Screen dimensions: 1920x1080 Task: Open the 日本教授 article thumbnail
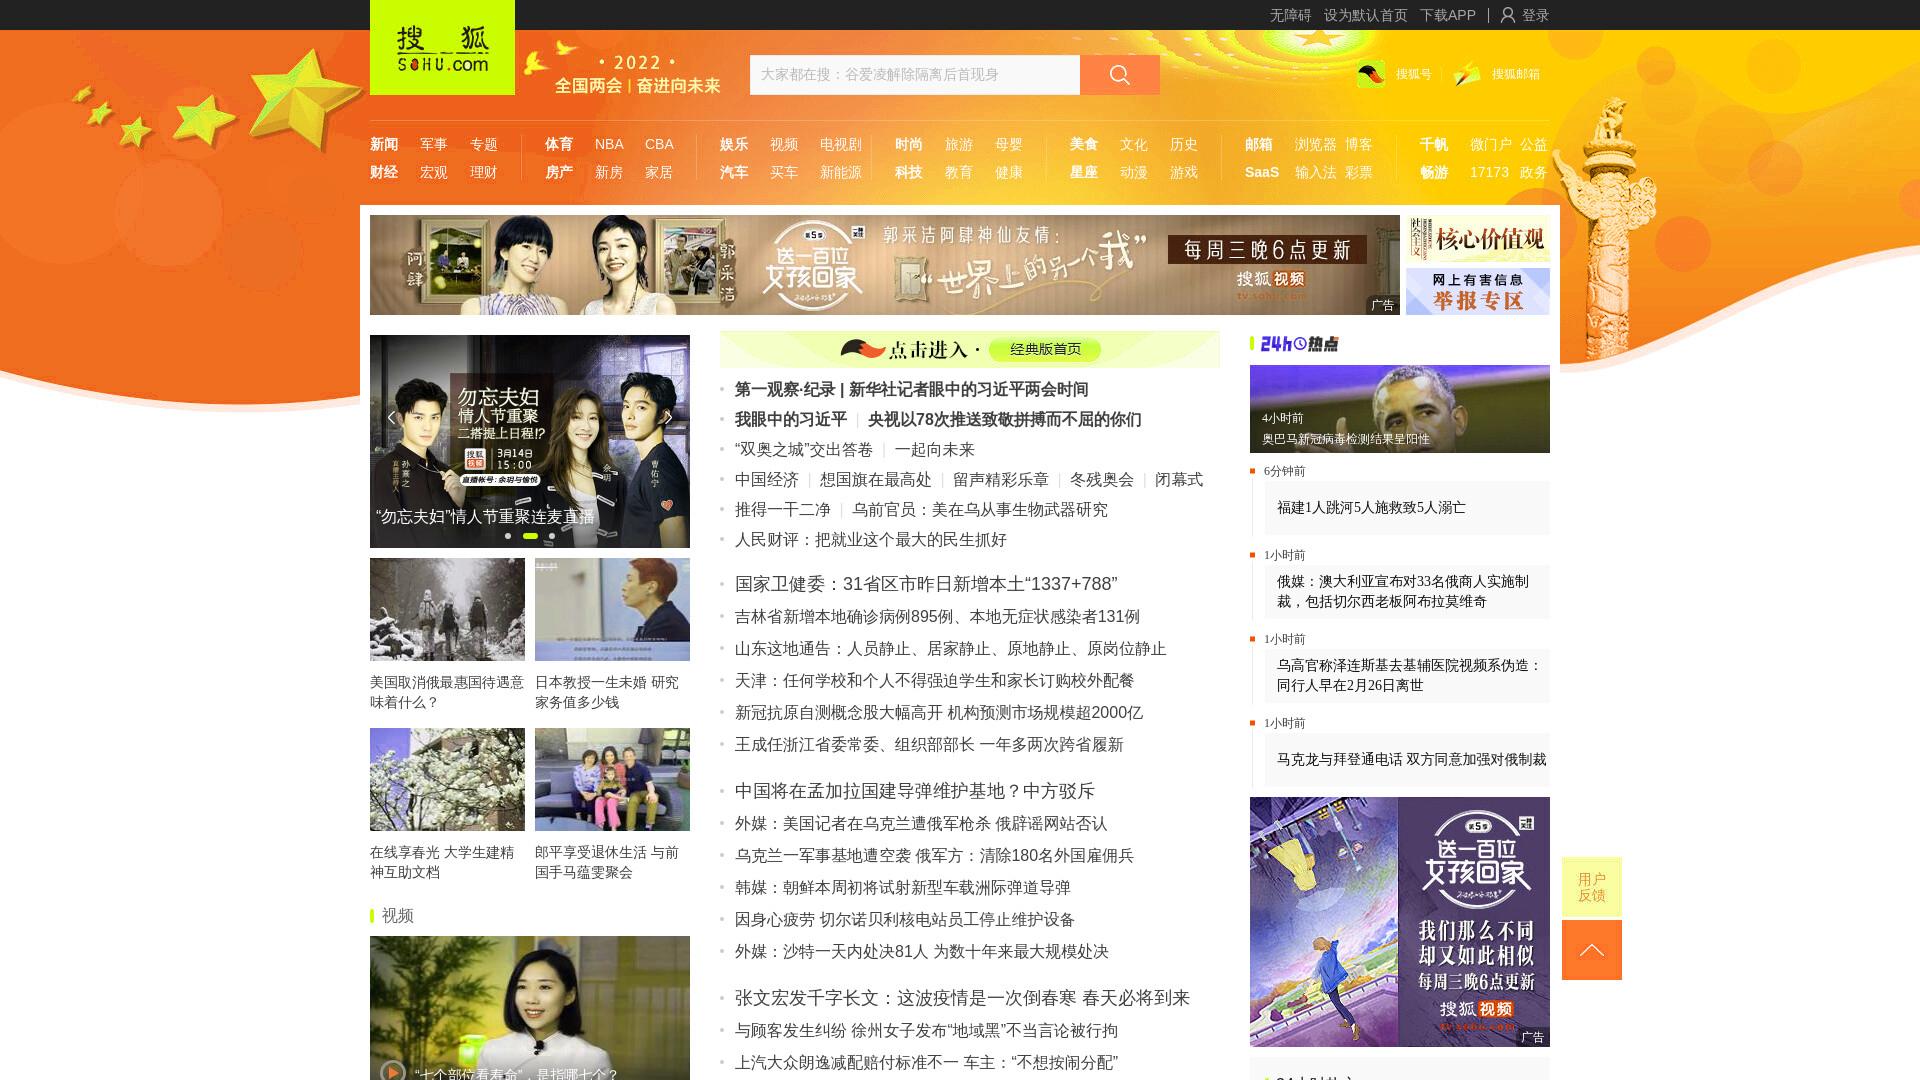pos(612,609)
